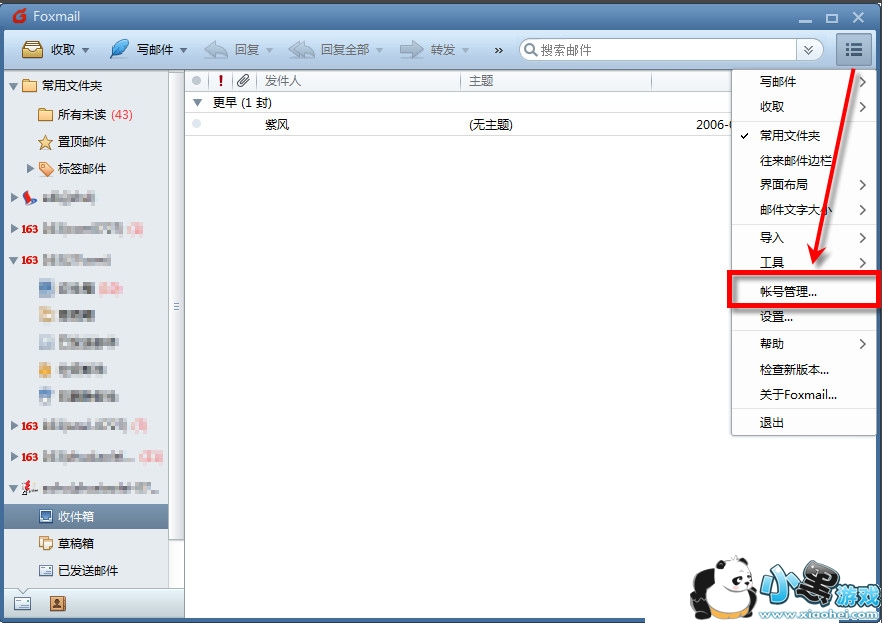
Task: Click the sidebar splitter handle
Action: (x=177, y=306)
